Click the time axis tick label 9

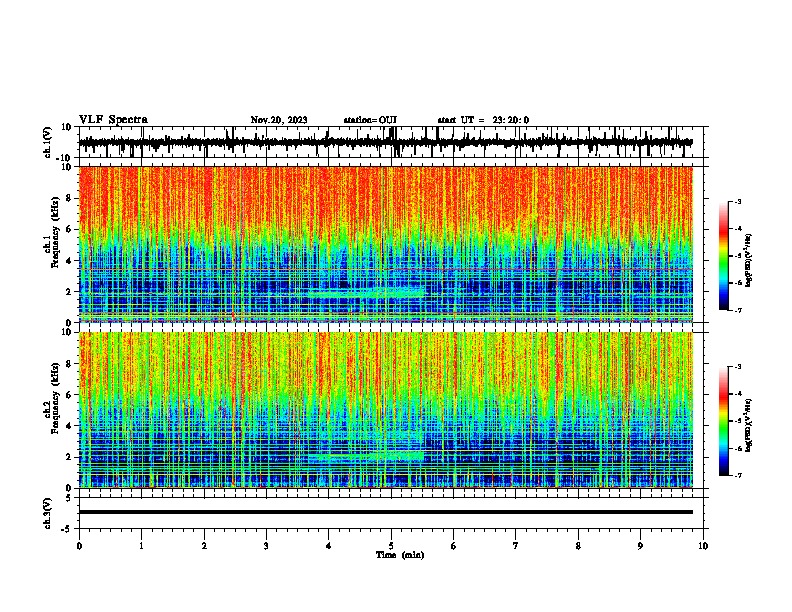[x=640, y=546]
